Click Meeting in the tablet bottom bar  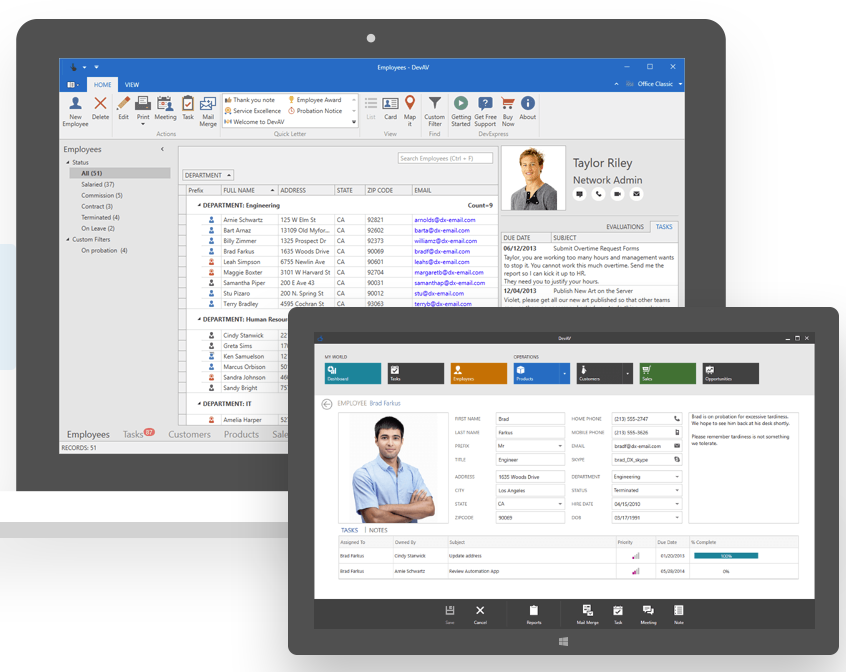[648, 614]
